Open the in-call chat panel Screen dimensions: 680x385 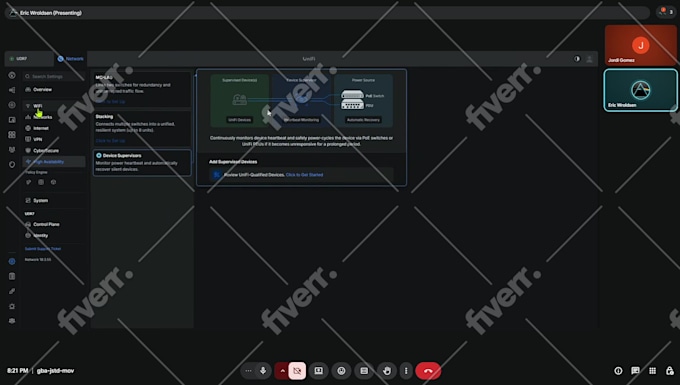[635, 371]
